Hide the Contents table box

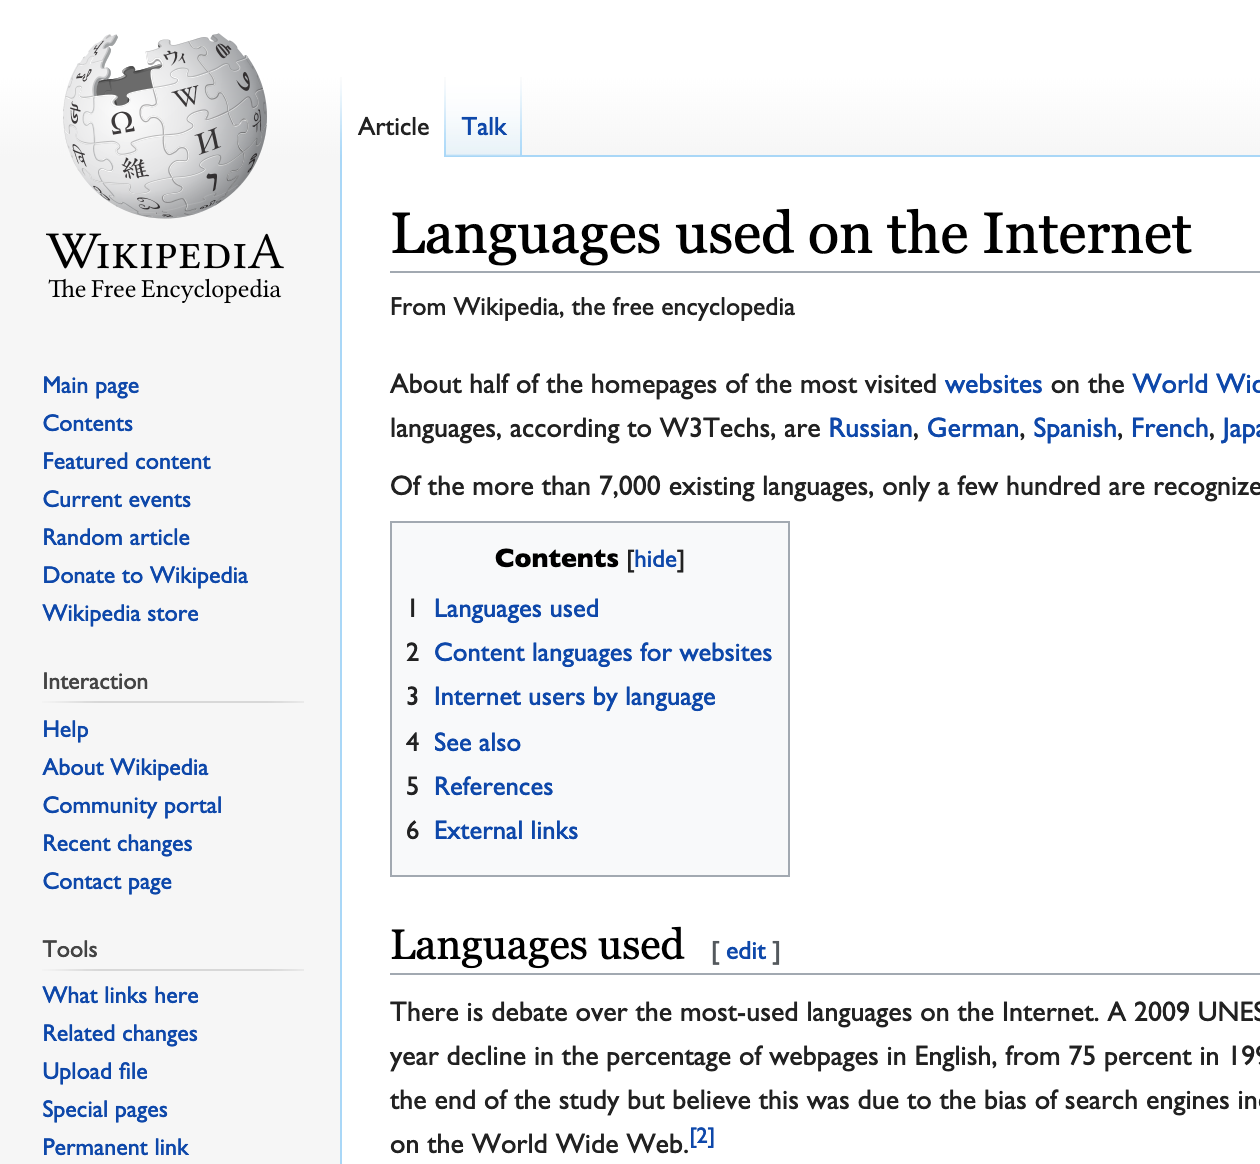click(656, 559)
